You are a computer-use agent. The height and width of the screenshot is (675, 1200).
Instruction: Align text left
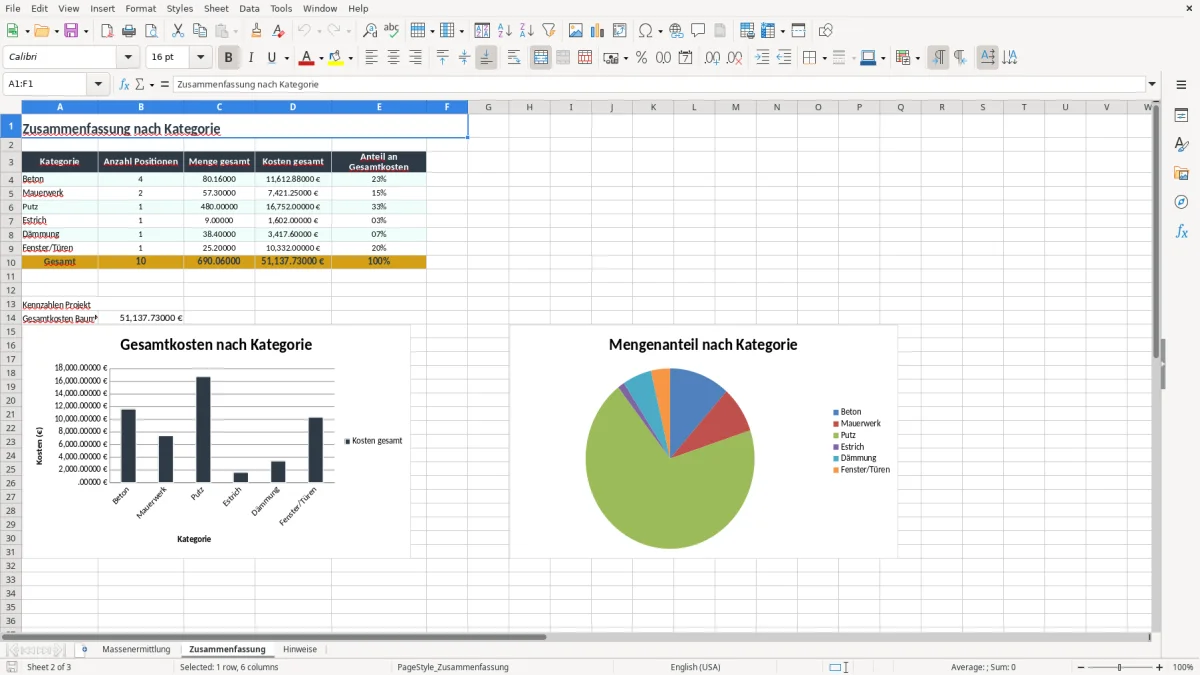tap(371, 58)
